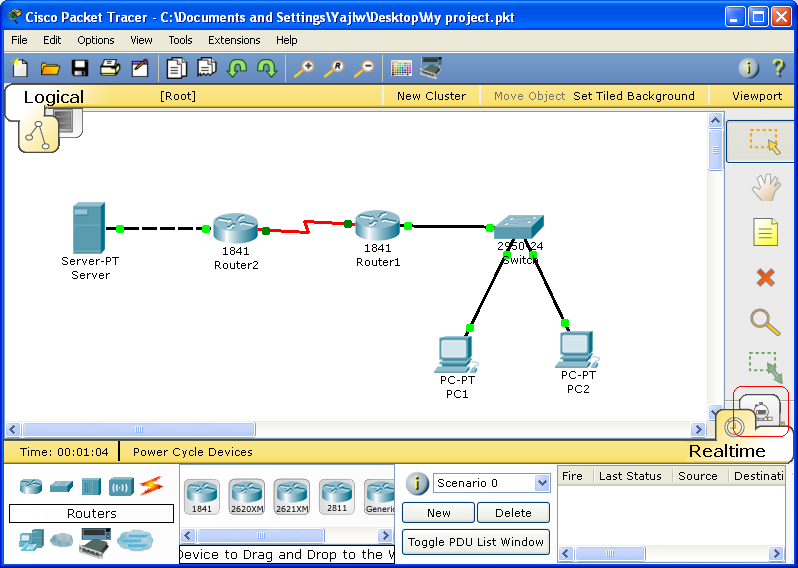Select the red X Delete tool
This screenshot has width=798, height=568.
[x=765, y=278]
